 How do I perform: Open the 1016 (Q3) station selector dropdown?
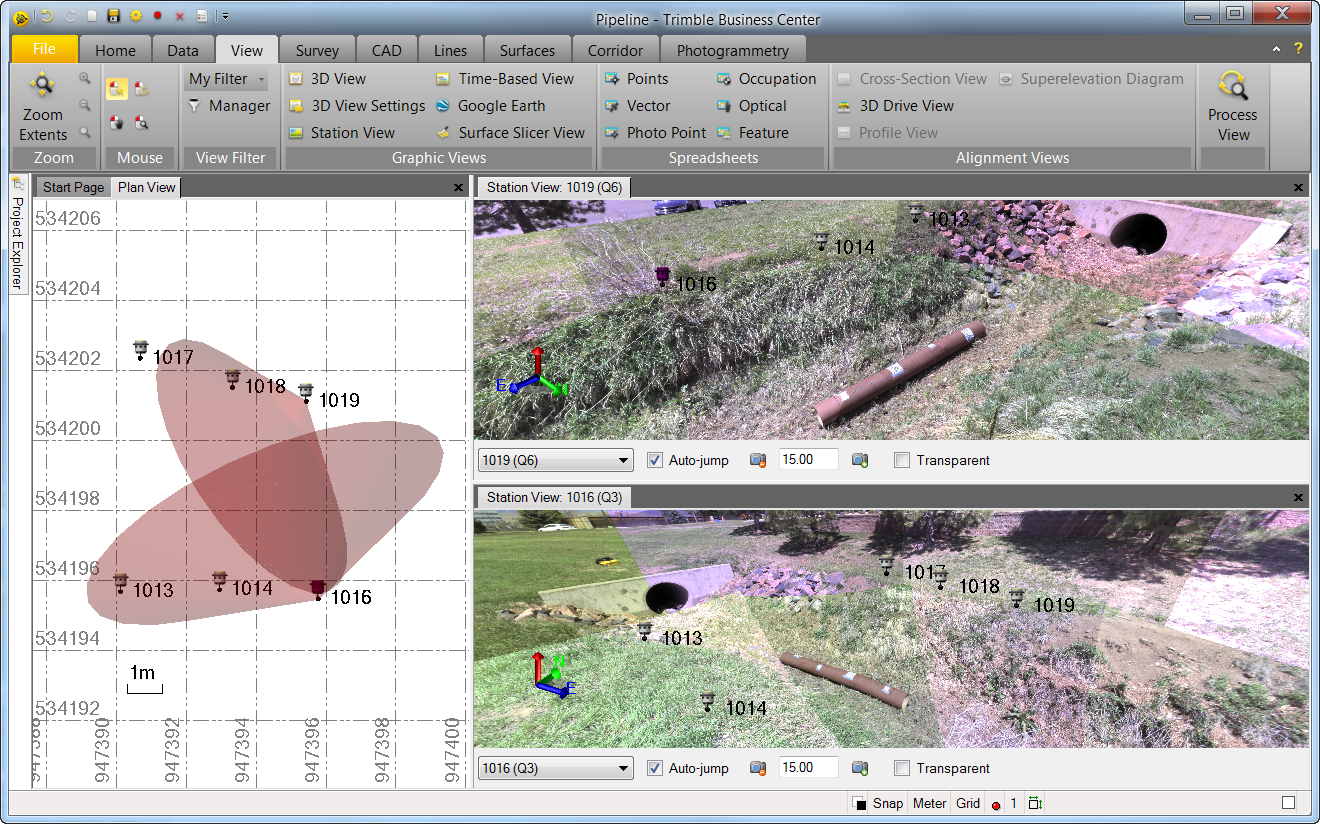tap(624, 769)
